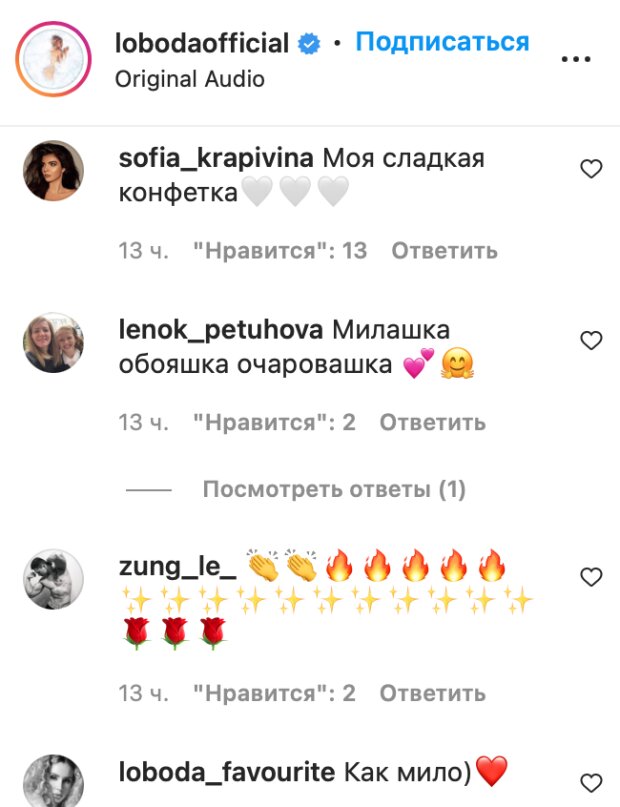
Task: Reply to zung_le_'s comment via Ответить
Action: point(433,693)
